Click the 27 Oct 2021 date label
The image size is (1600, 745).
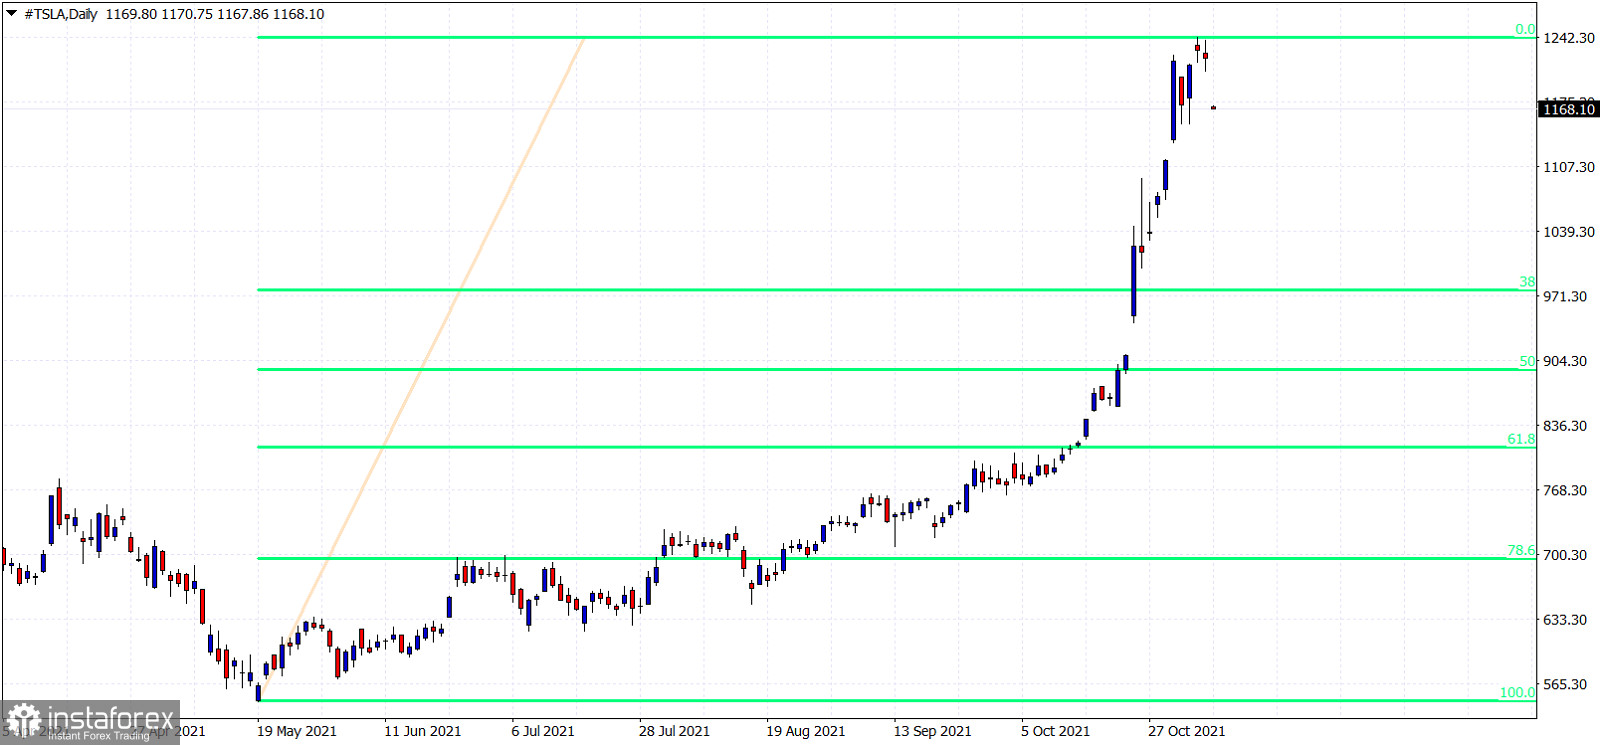click(1186, 731)
